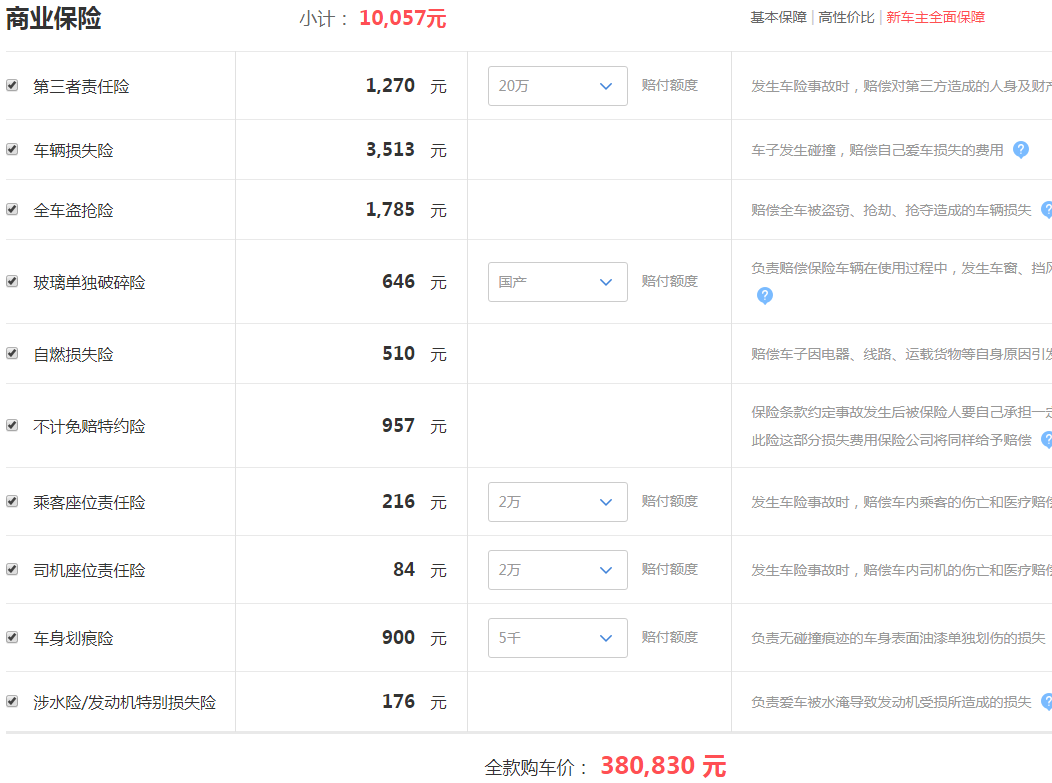Toggle 玻璃单独破碎险 checkbox
Screen dimensions: 1052x783
click(12, 281)
